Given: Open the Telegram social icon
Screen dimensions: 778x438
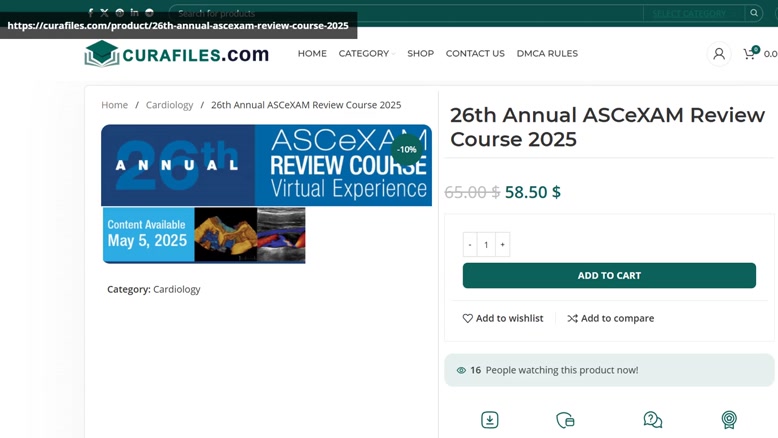Looking at the screenshot, I should (149, 12).
